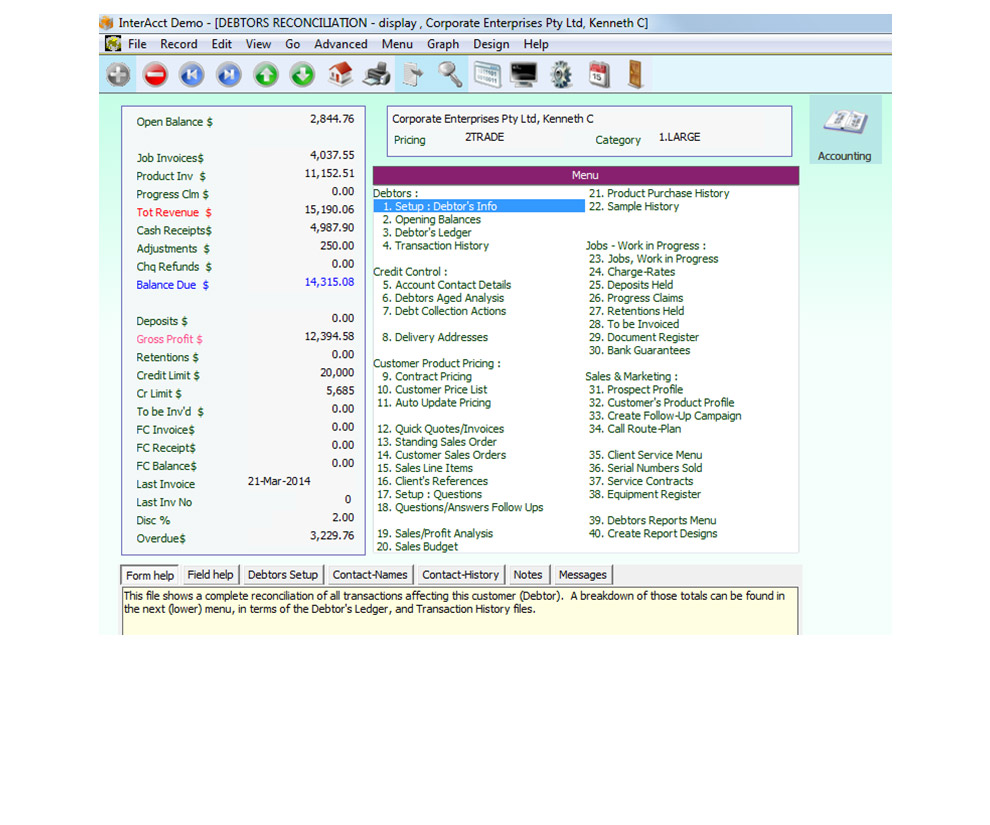Image resolution: width=990 pixels, height=825 pixels.
Task: Click the calendar icon showing 15
Action: point(599,74)
